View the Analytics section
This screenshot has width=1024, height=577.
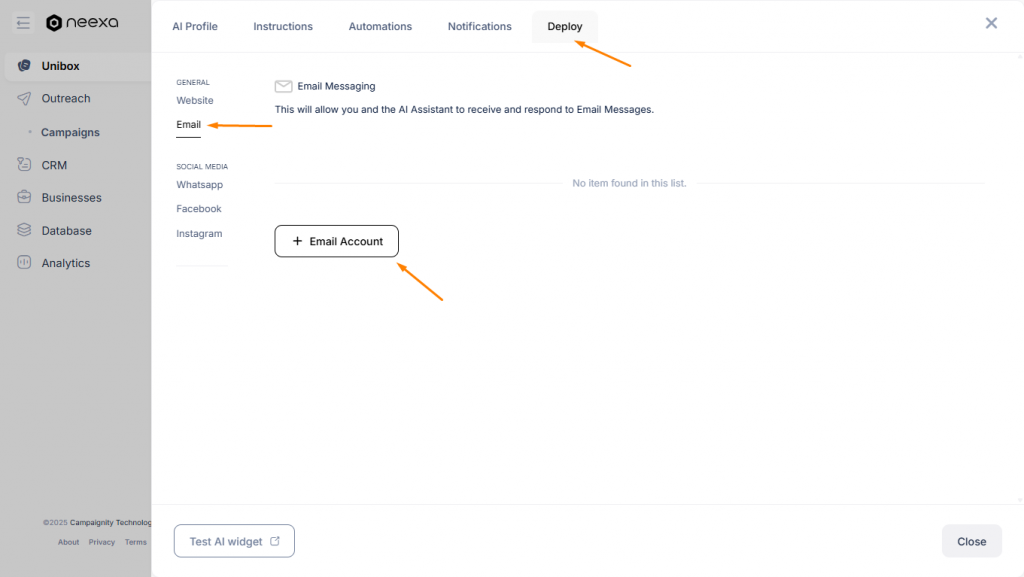pos(66,262)
